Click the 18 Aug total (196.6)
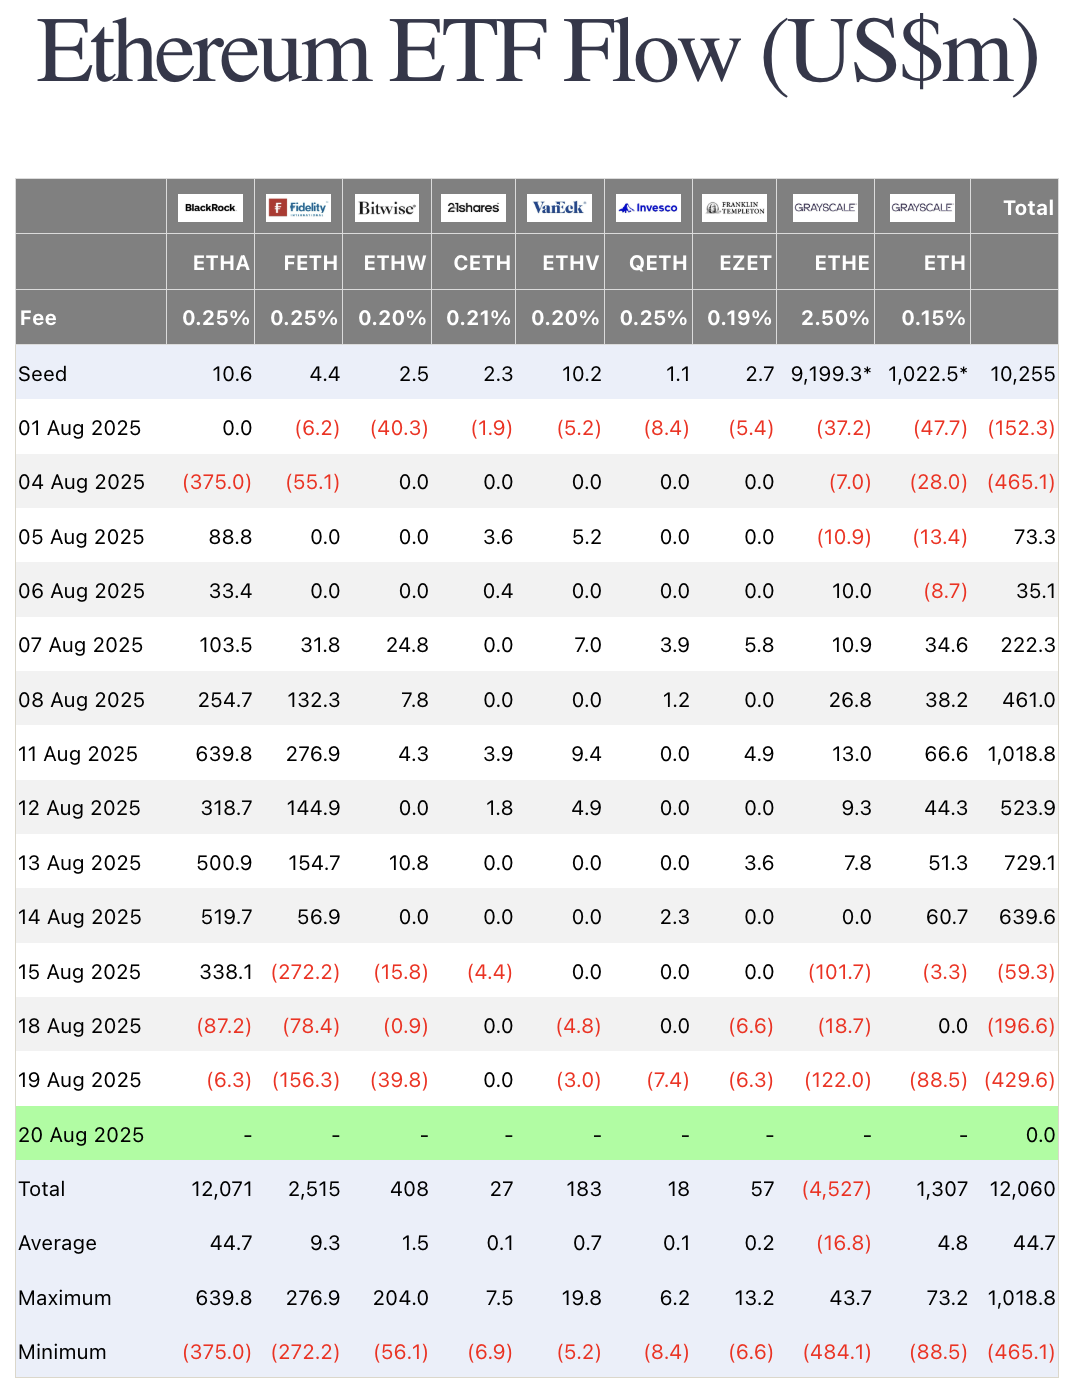The height and width of the screenshot is (1400, 1076). 1022,1026
